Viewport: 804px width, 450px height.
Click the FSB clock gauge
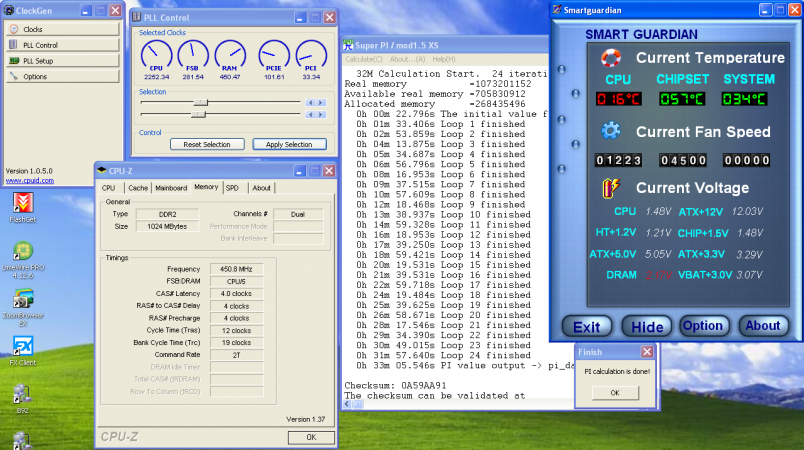[x=193, y=56]
